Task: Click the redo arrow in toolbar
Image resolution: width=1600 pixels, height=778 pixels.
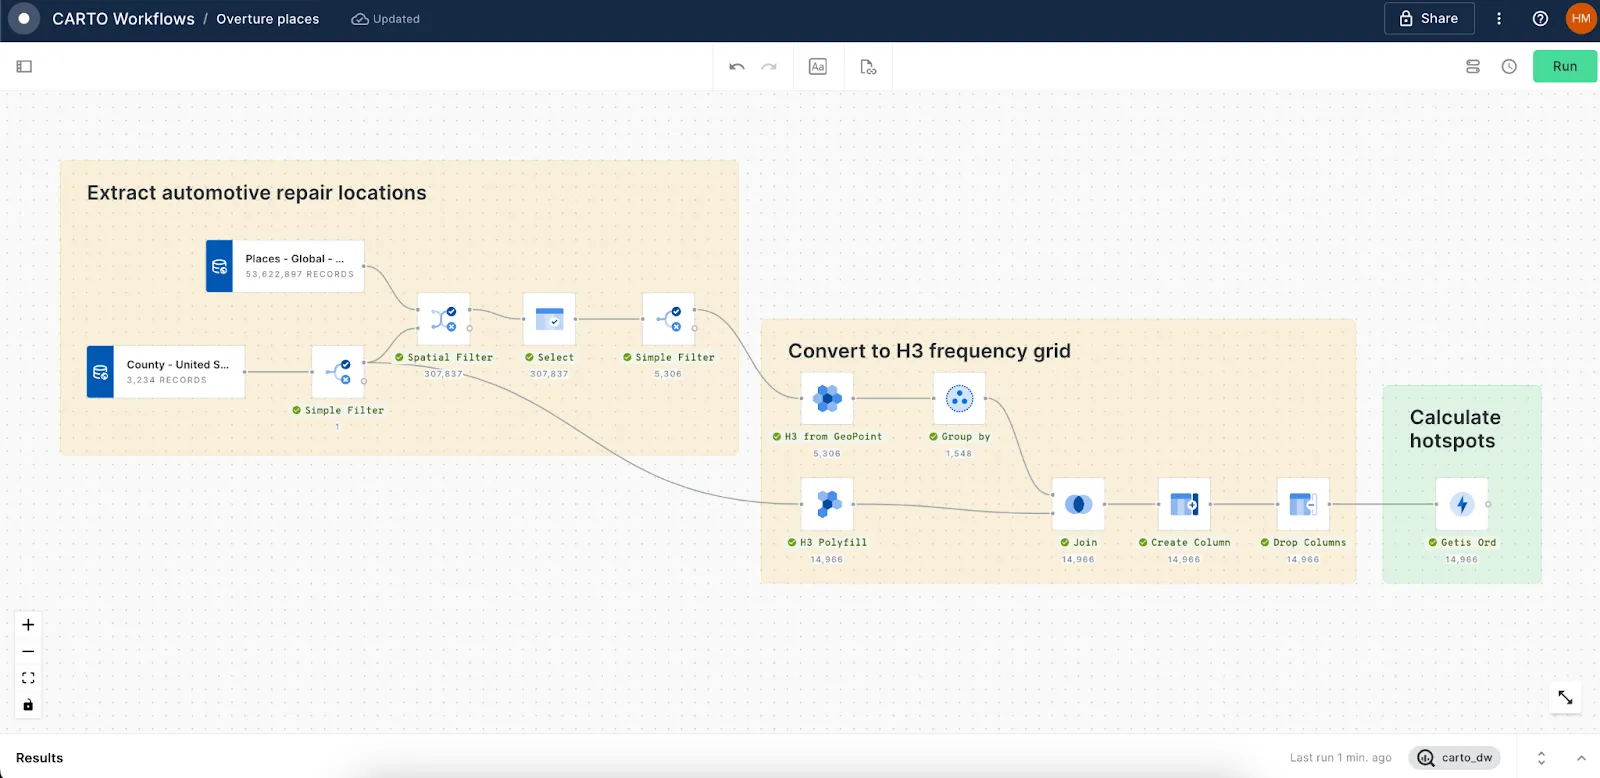Action: point(769,67)
